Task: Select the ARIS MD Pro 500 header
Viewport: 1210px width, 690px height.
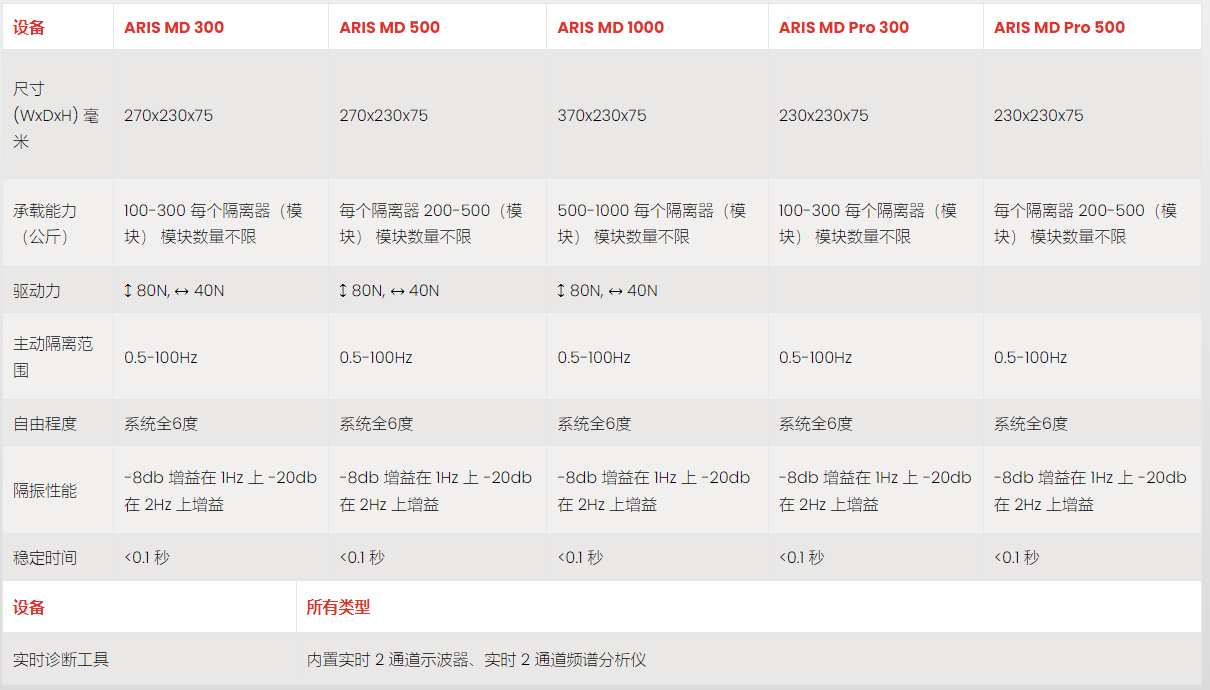Action: tap(1059, 28)
